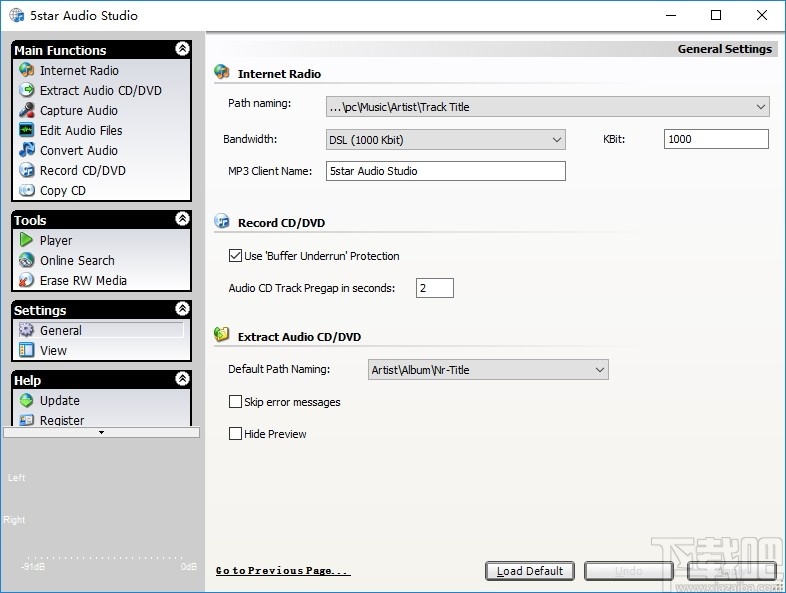Click the Load Default button
Screen dimensions: 786x593
tap(530, 571)
